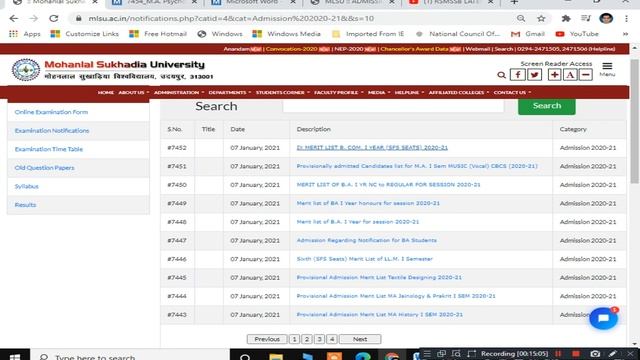
Task: Open the Chrome profile avatar
Action: 606,18
